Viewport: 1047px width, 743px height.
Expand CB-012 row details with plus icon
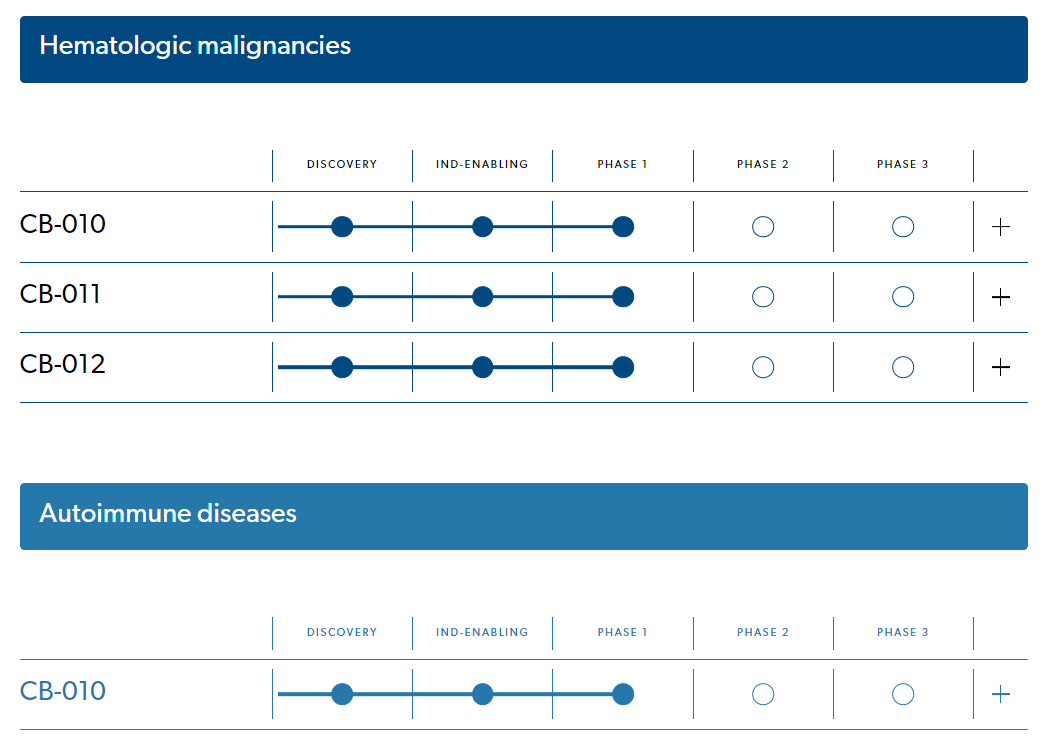pos(1000,367)
